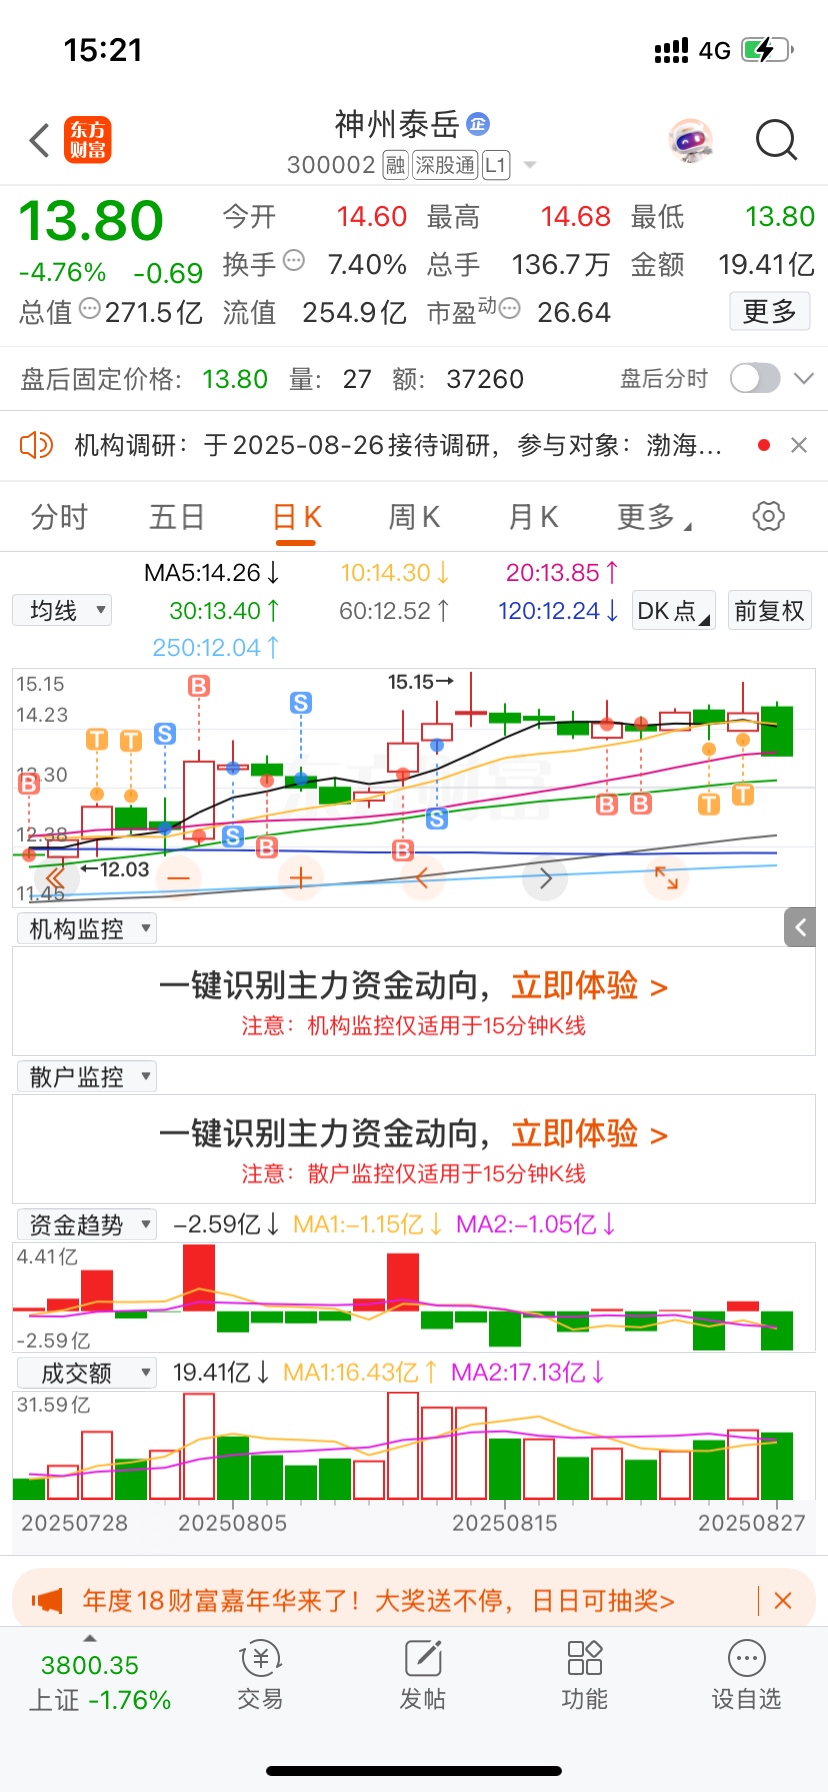Open the 散户监控 indicator dropdown
This screenshot has height=1792, width=828.
(x=87, y=1077)
